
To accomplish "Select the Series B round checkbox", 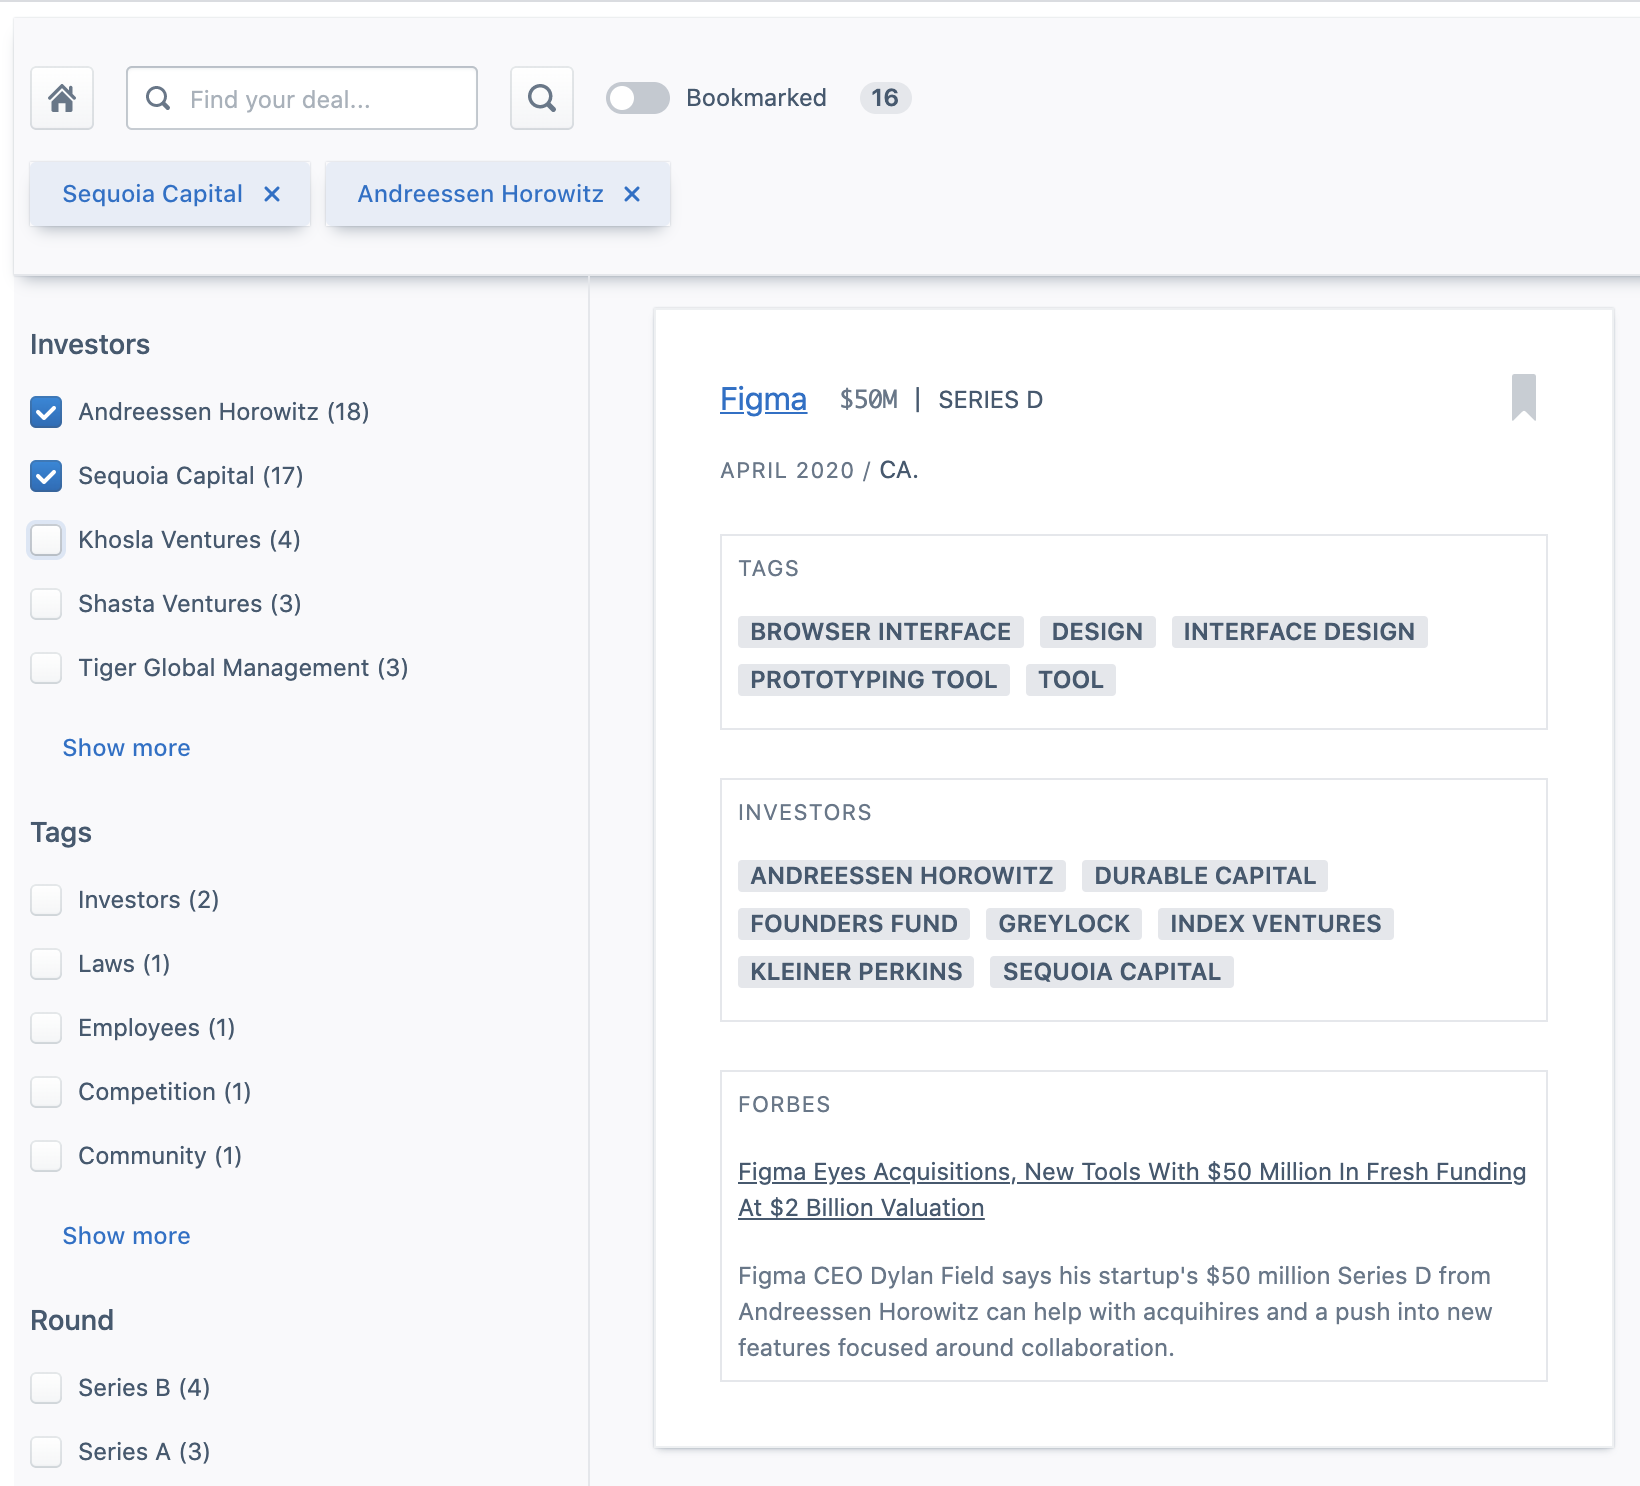I will pyautogui.click(x=46, y=1388).
